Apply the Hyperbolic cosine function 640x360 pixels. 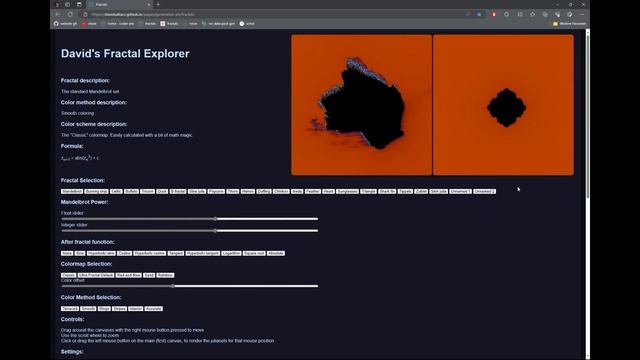pyautogui.click(x=150, y=253)
